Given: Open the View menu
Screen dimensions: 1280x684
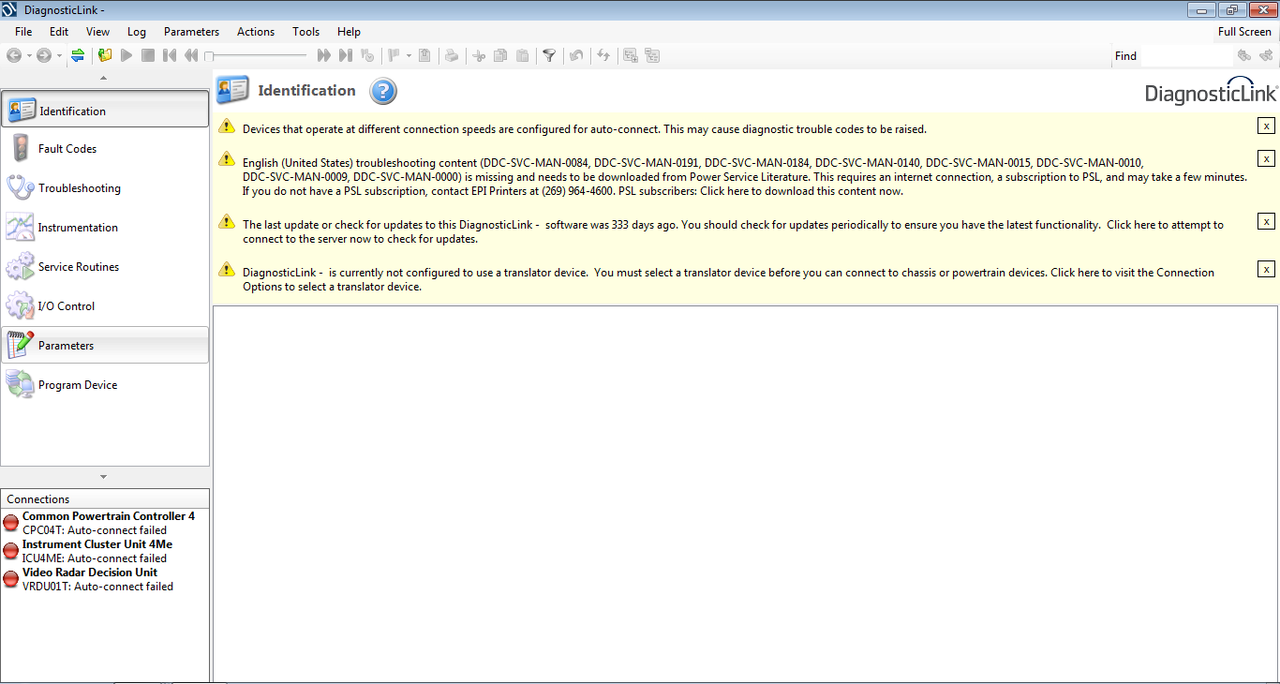Looking at the screenshot, I should pyautogui.click(x=98, y=32).
